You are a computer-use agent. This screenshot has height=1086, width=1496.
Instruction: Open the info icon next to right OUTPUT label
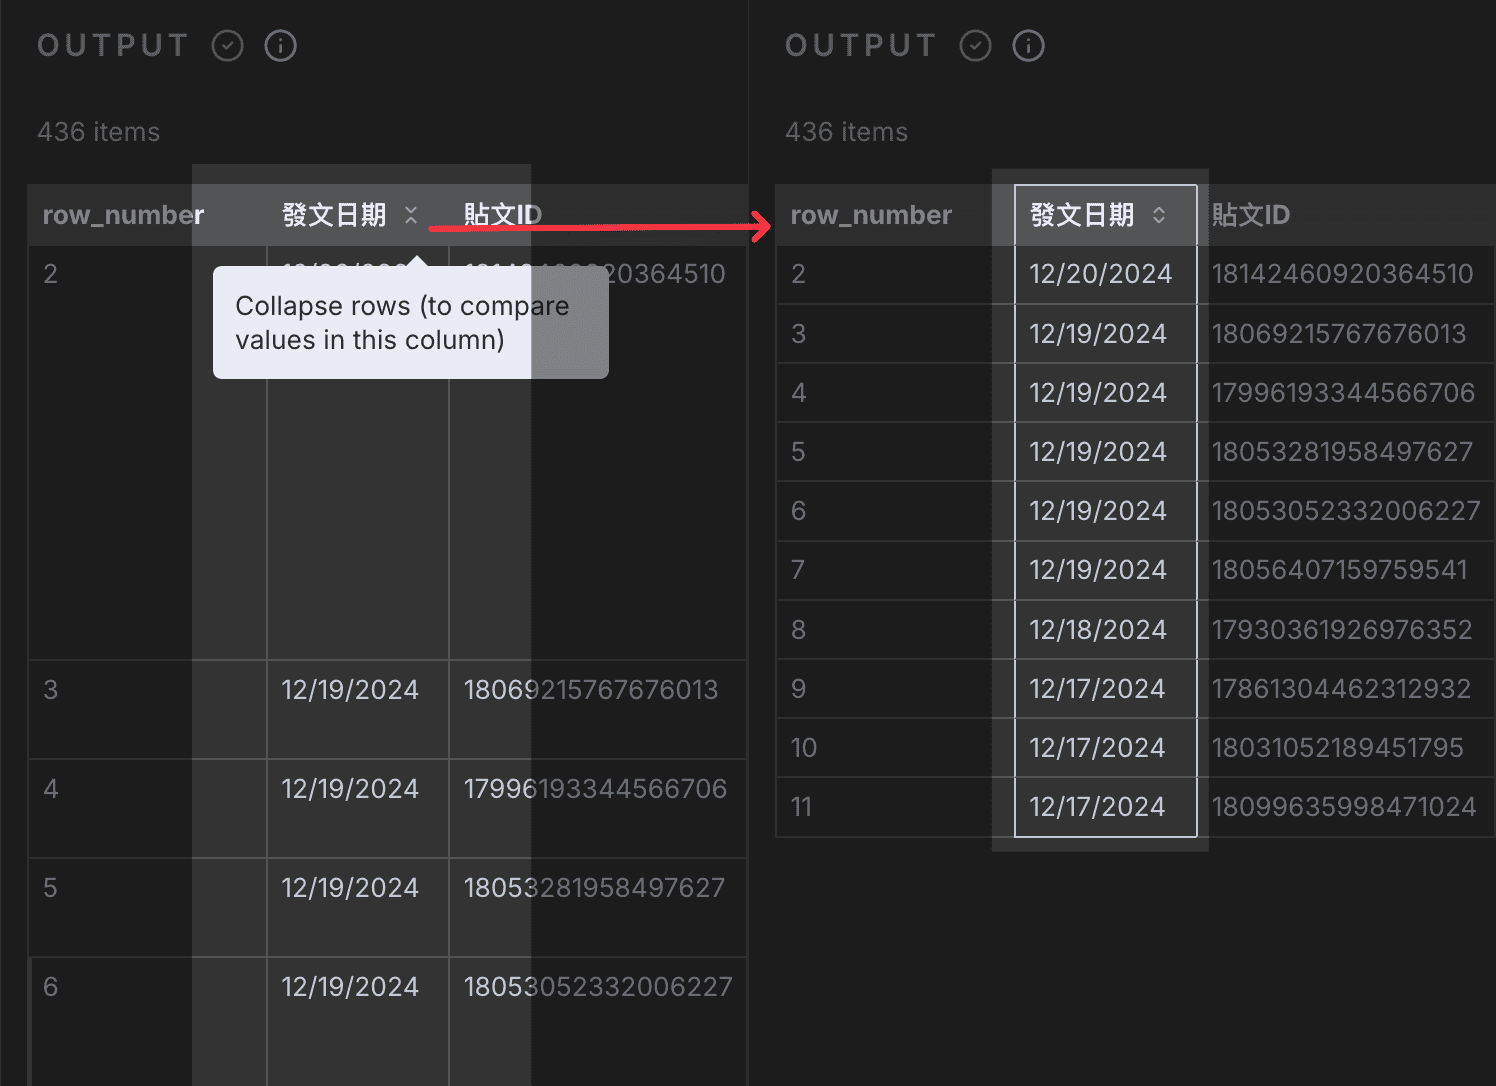coord(1028,45)
